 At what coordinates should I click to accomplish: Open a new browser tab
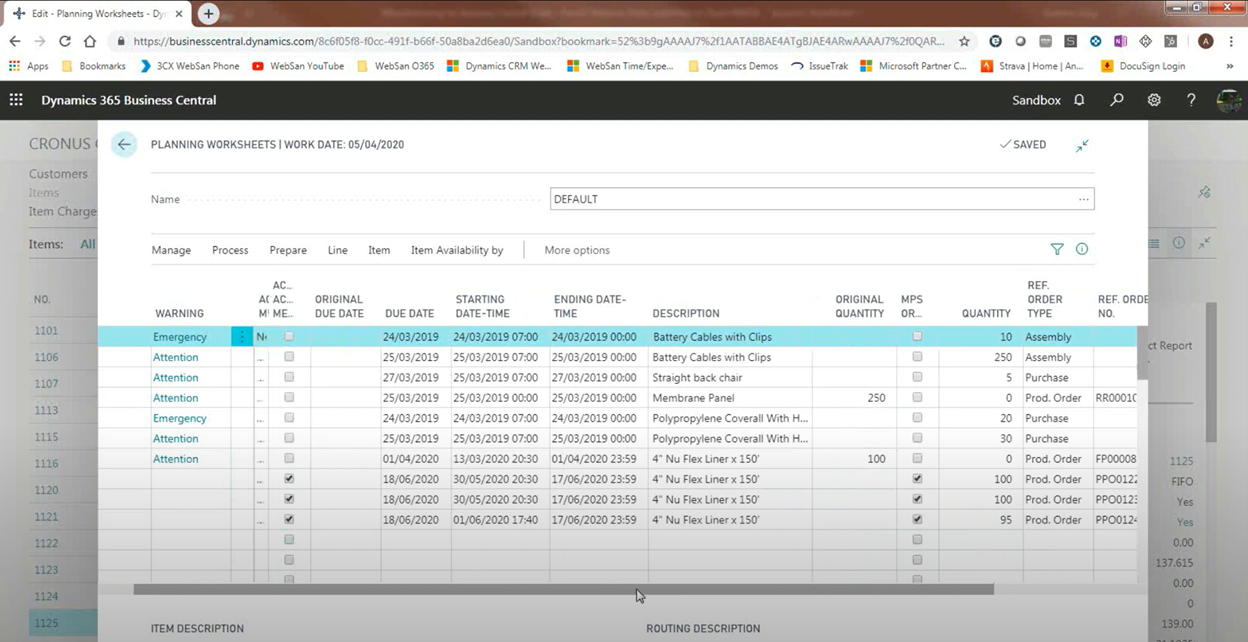pyautogui.click(x=208, y=14)
